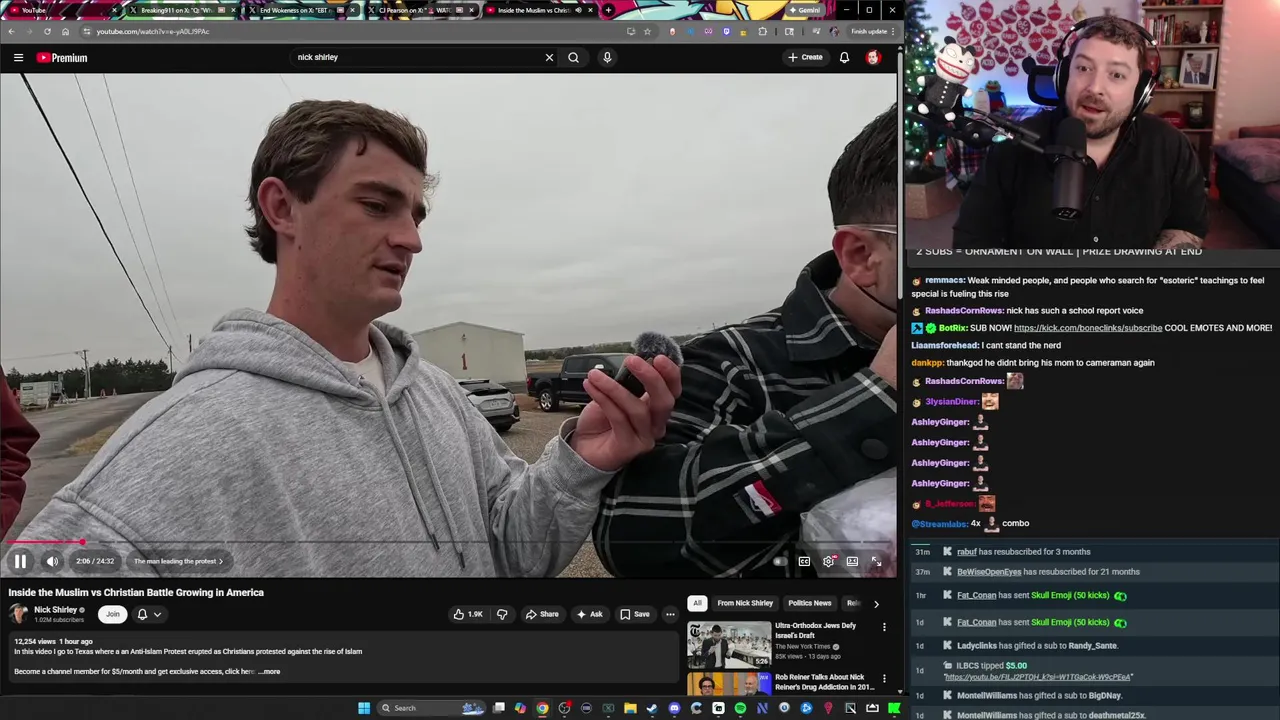This screenshot has width=1280, height=720.
Task: Open Nick Shirley channel avatar
Action: pyautogui.click(x=19, y=614)
